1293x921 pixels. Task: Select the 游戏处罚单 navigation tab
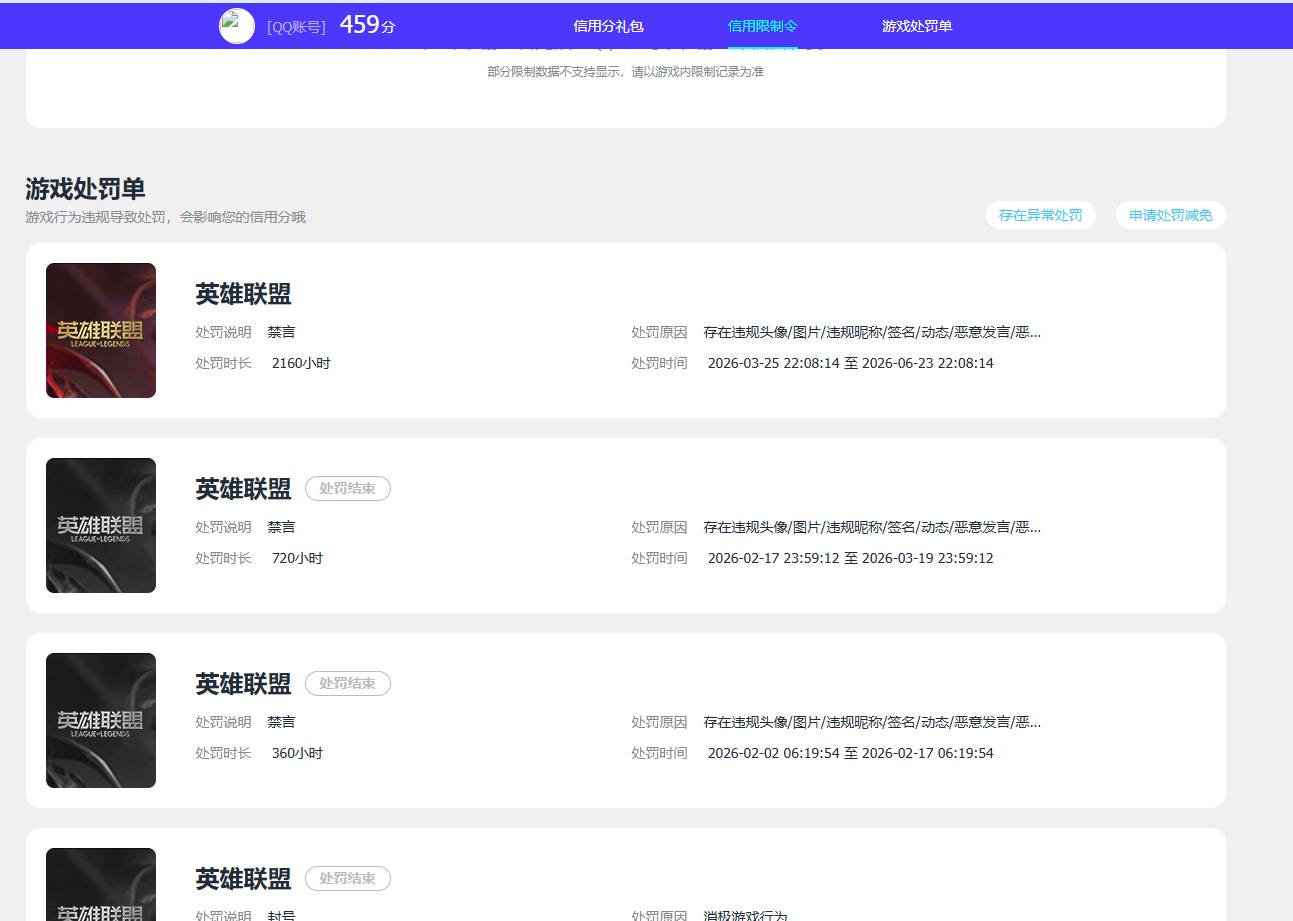point(917,26)
